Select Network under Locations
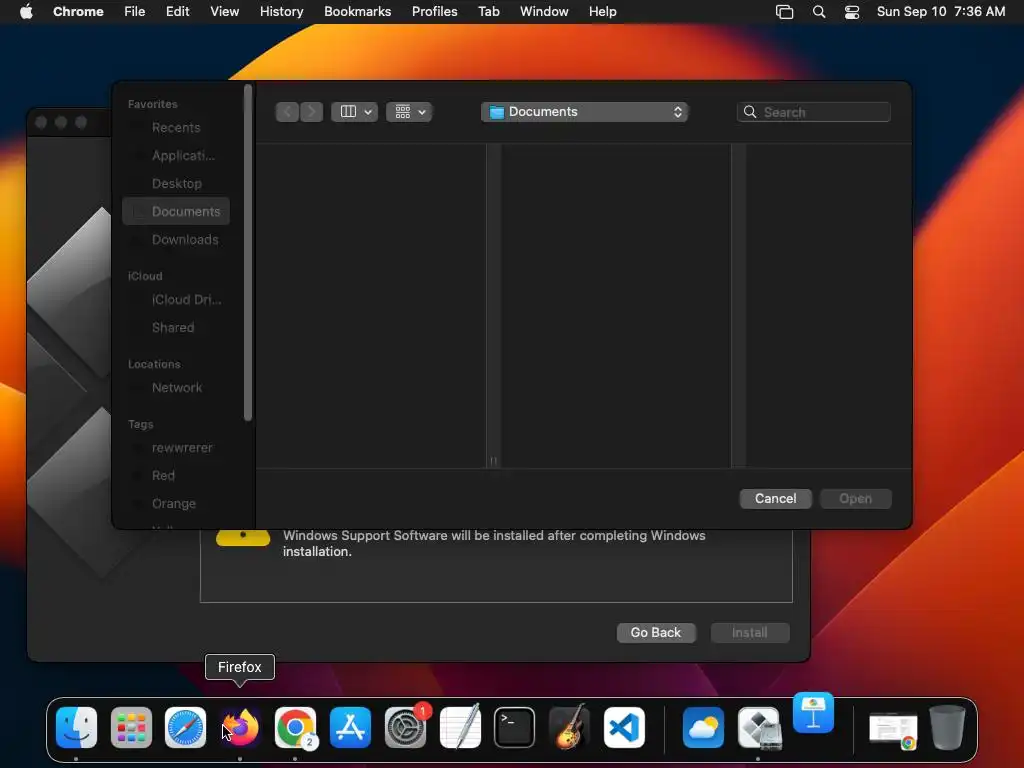The height and width of the screenshot is (768, 1024). (176, 388)
